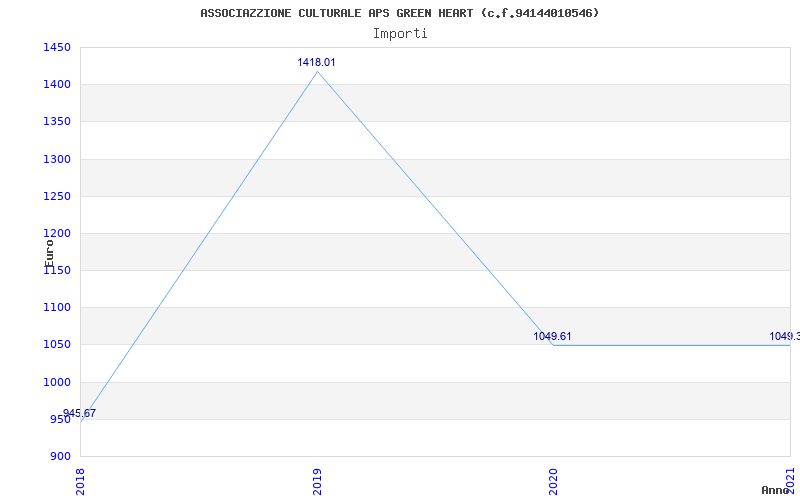Click the 2018 x-axis label
The height and width of the screenshot is (500, 800).
[81, 482]
